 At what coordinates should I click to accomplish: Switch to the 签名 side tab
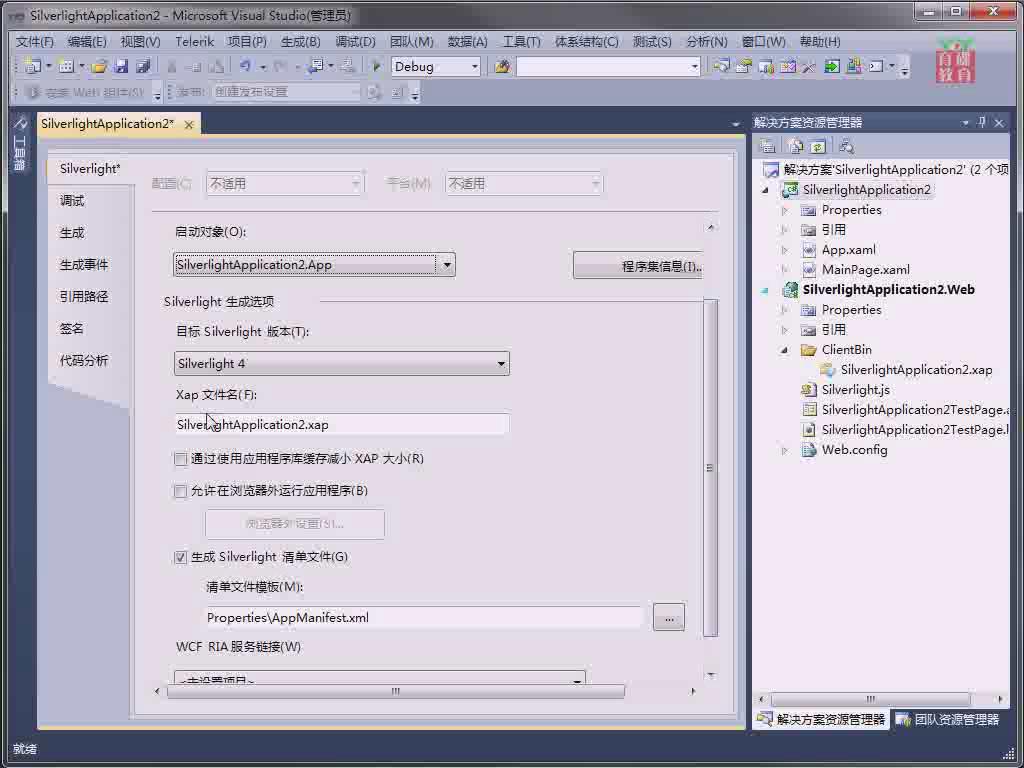click(72, 328)
